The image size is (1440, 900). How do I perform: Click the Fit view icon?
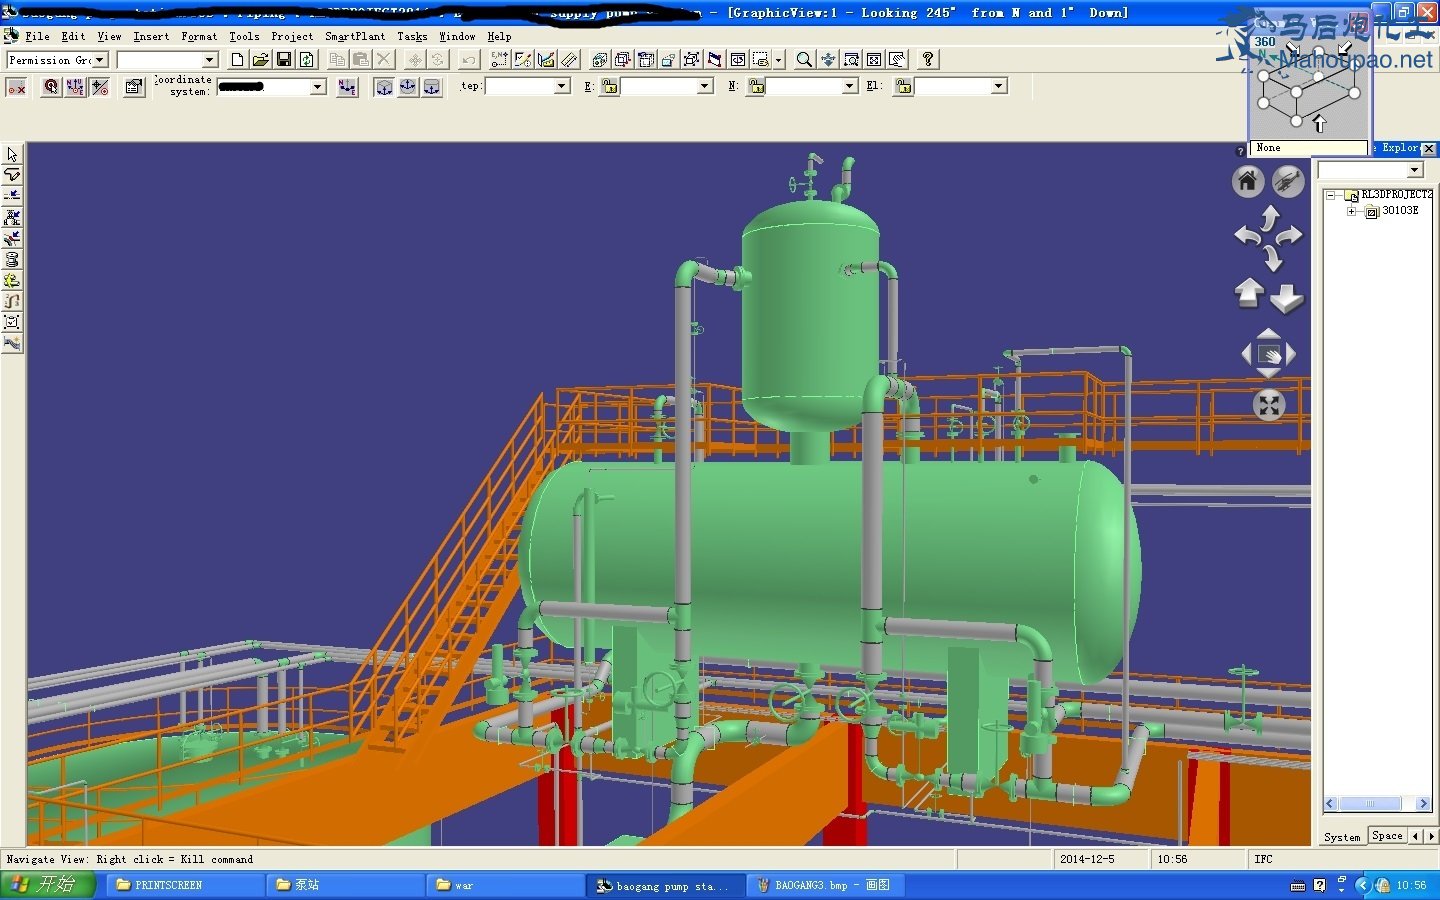(874, 60)
